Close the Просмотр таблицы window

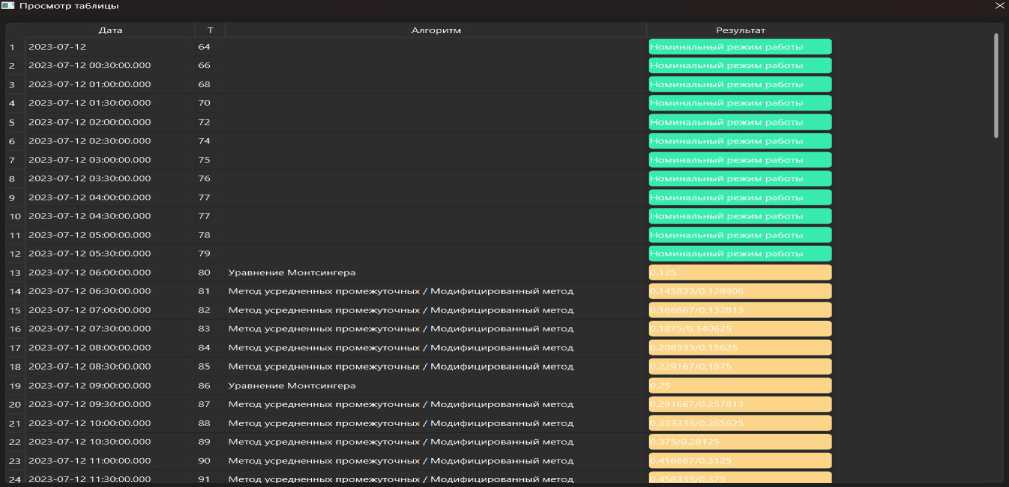(998, 6)
